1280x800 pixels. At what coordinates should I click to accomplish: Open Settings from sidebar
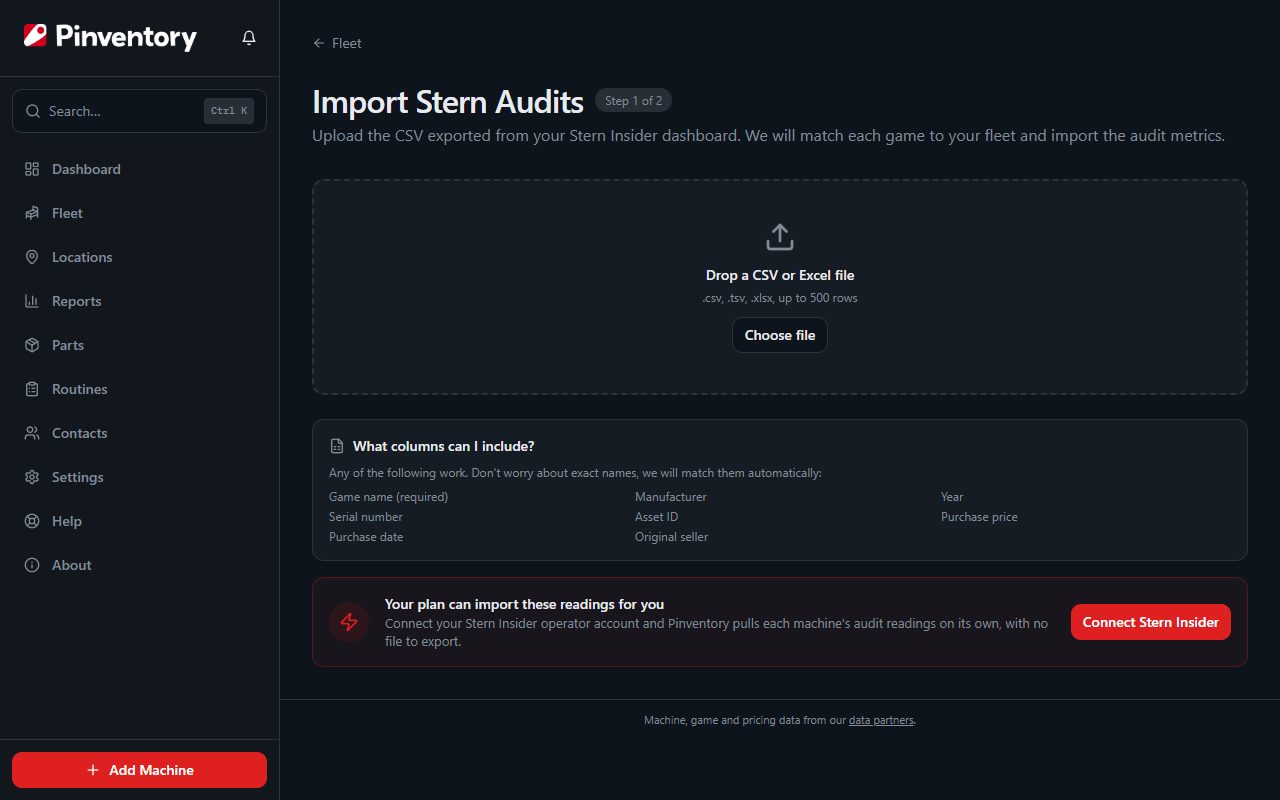click(140, 477)
